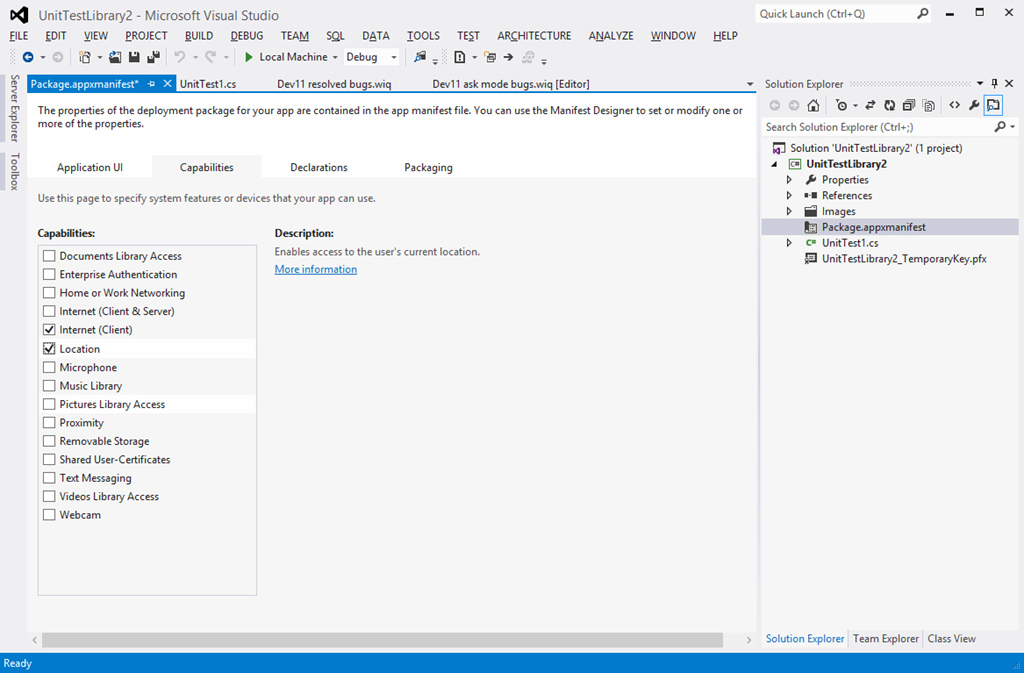The height and width of the screenshot is (673, 1024).
Task: Open the UnitTest1.cs document tab
Action: tap(208, 84)
